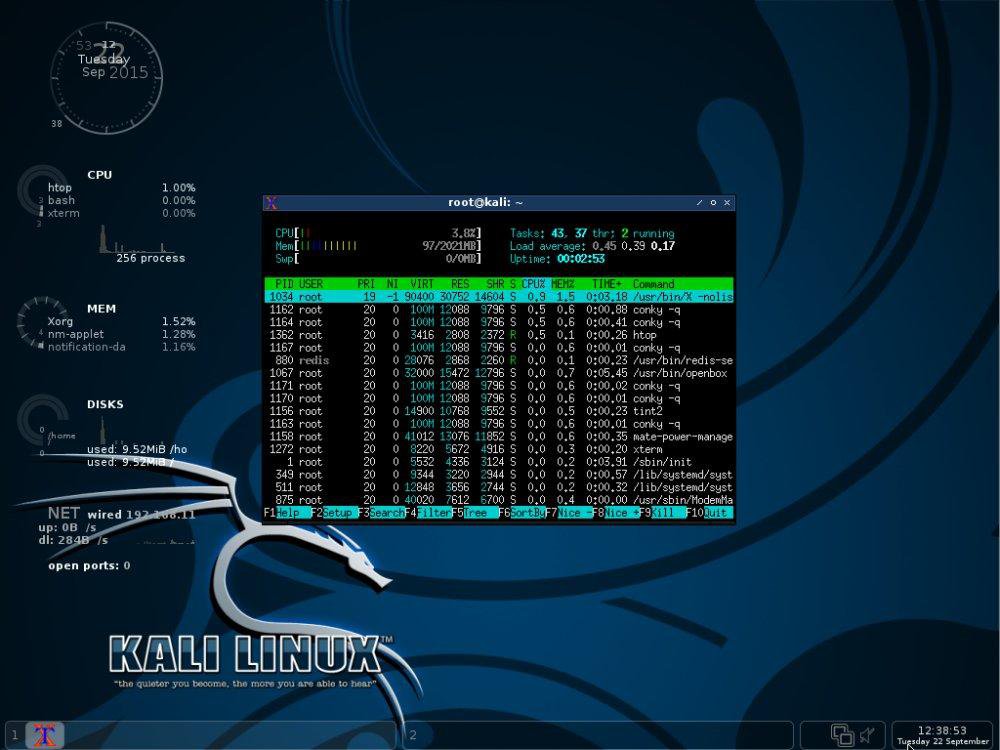This screenshot has width=1000, height=750.
Task: Sort by PID column header
Action: click(x=284, y=284)
